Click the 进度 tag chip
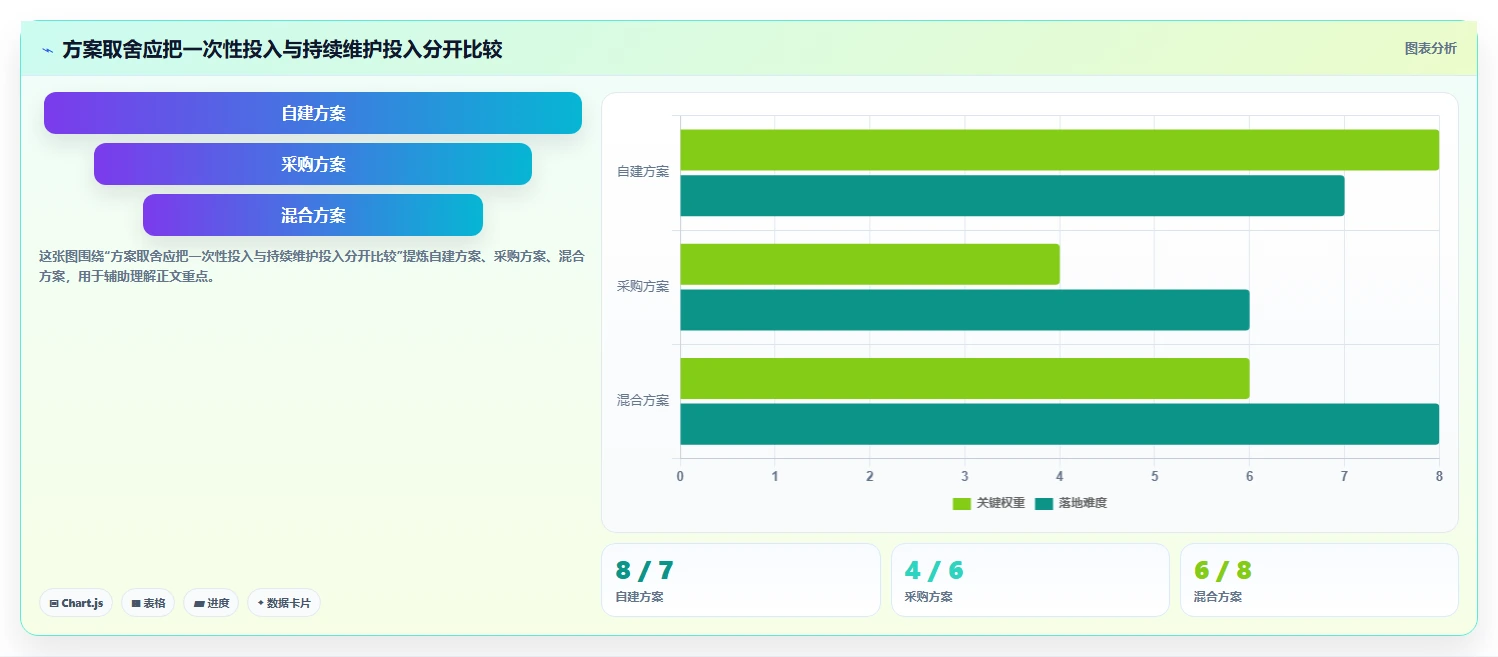 click(x=211, y=603)
